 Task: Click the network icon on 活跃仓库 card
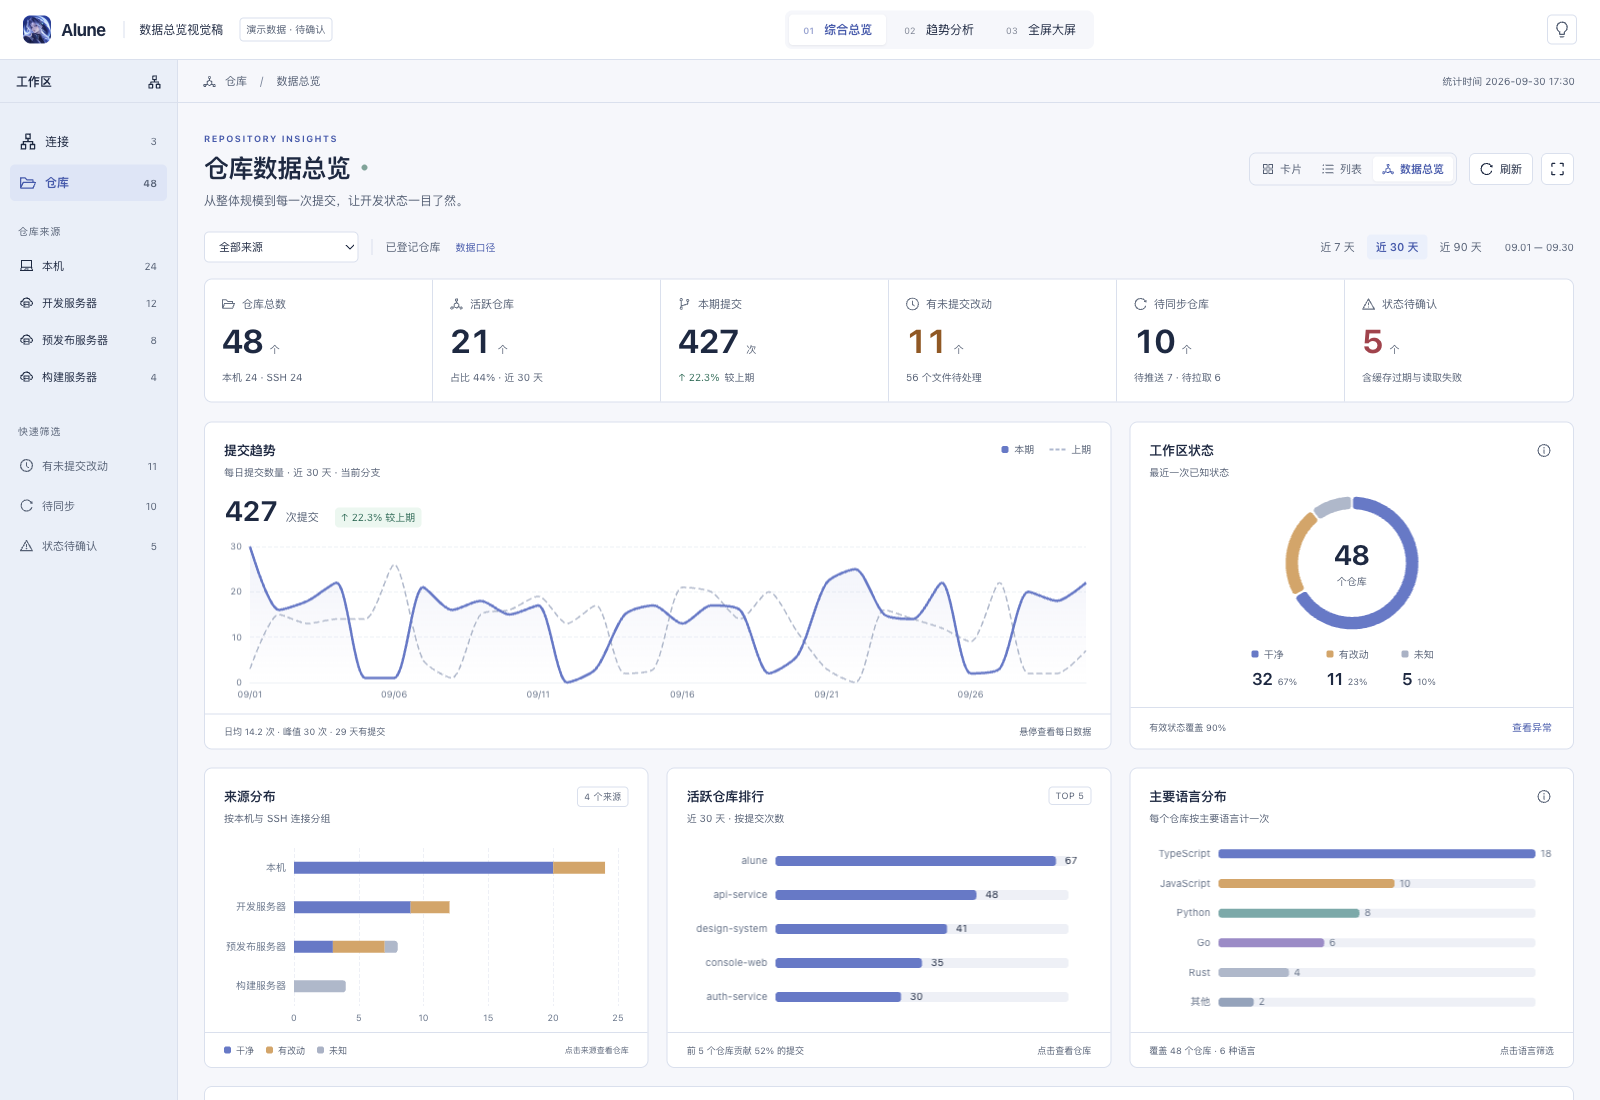(x=456, y=304)
